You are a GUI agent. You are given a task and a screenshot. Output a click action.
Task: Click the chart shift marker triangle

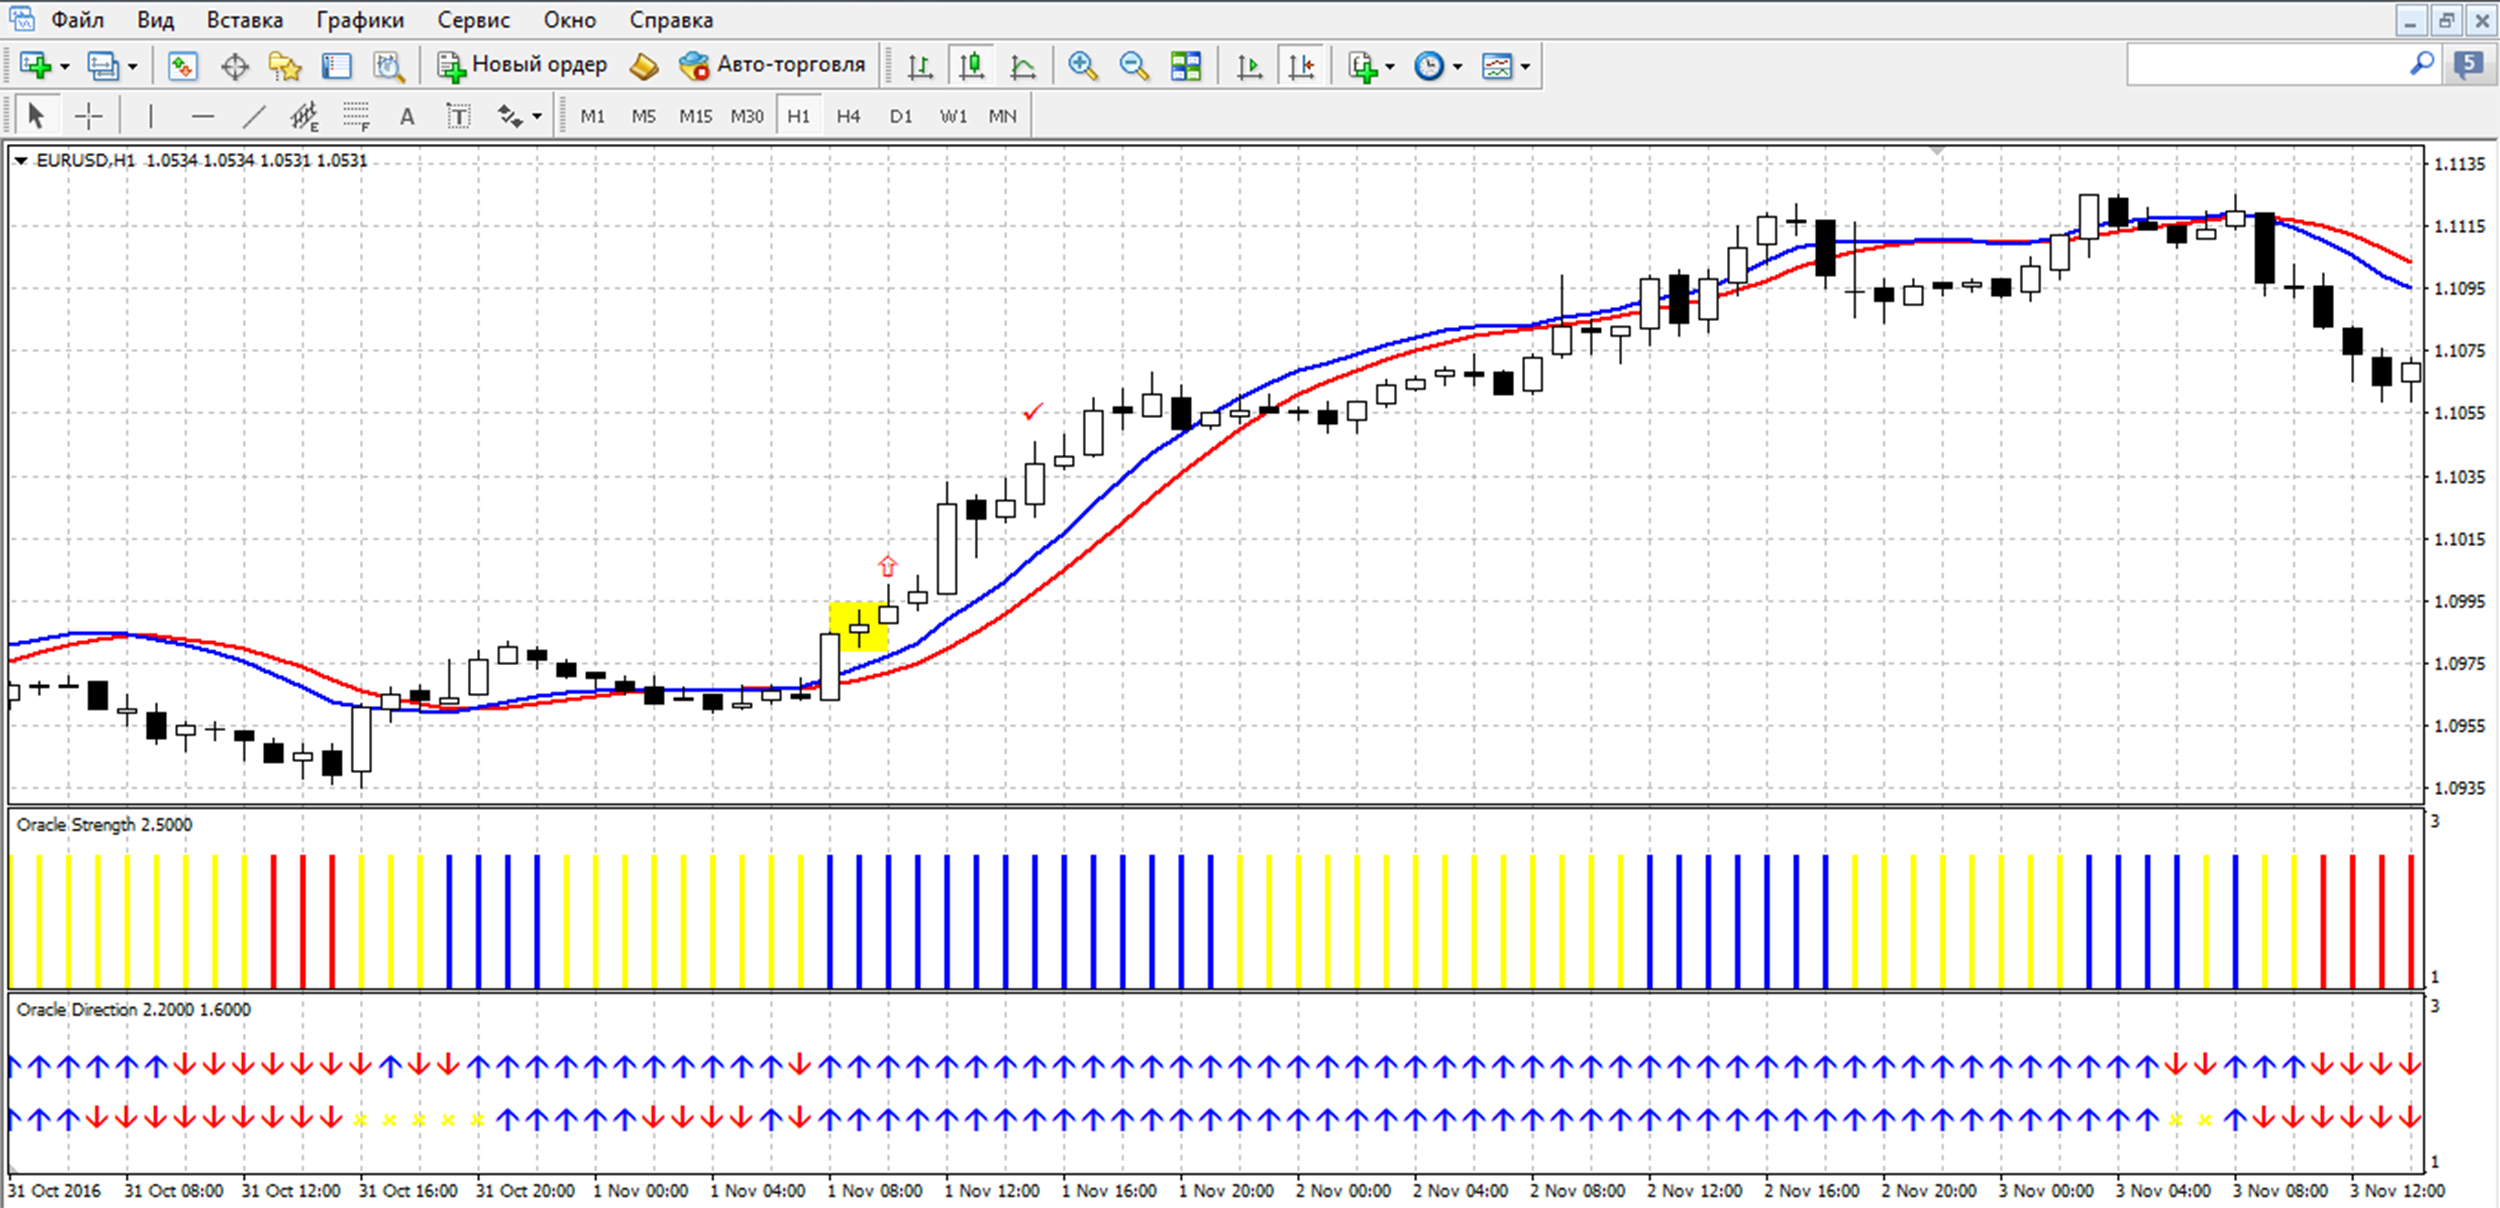tap(1937, 151)
